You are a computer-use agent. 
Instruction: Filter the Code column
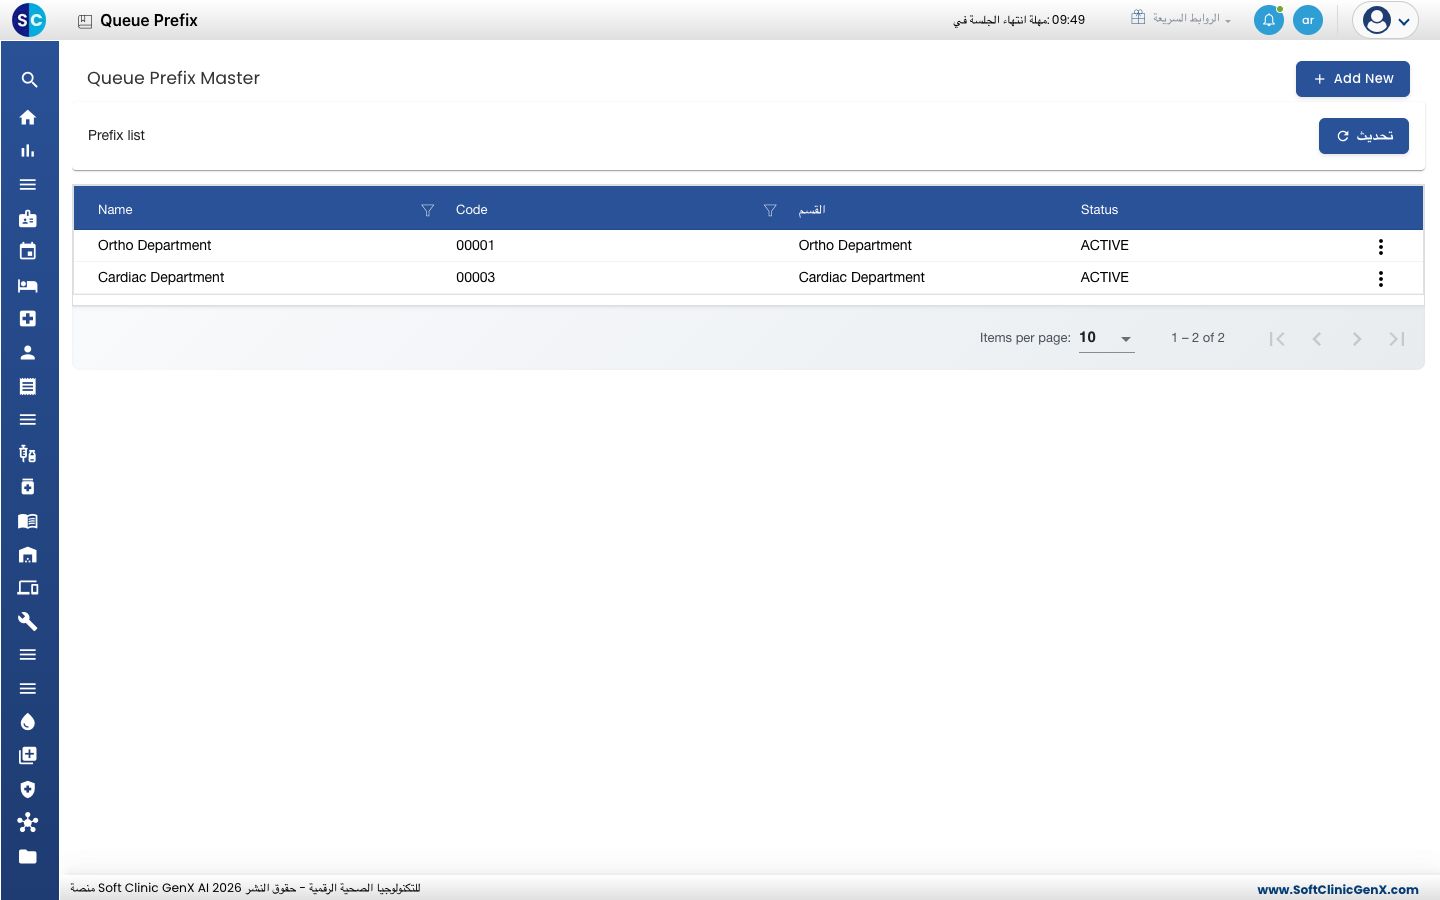(770, 210)
